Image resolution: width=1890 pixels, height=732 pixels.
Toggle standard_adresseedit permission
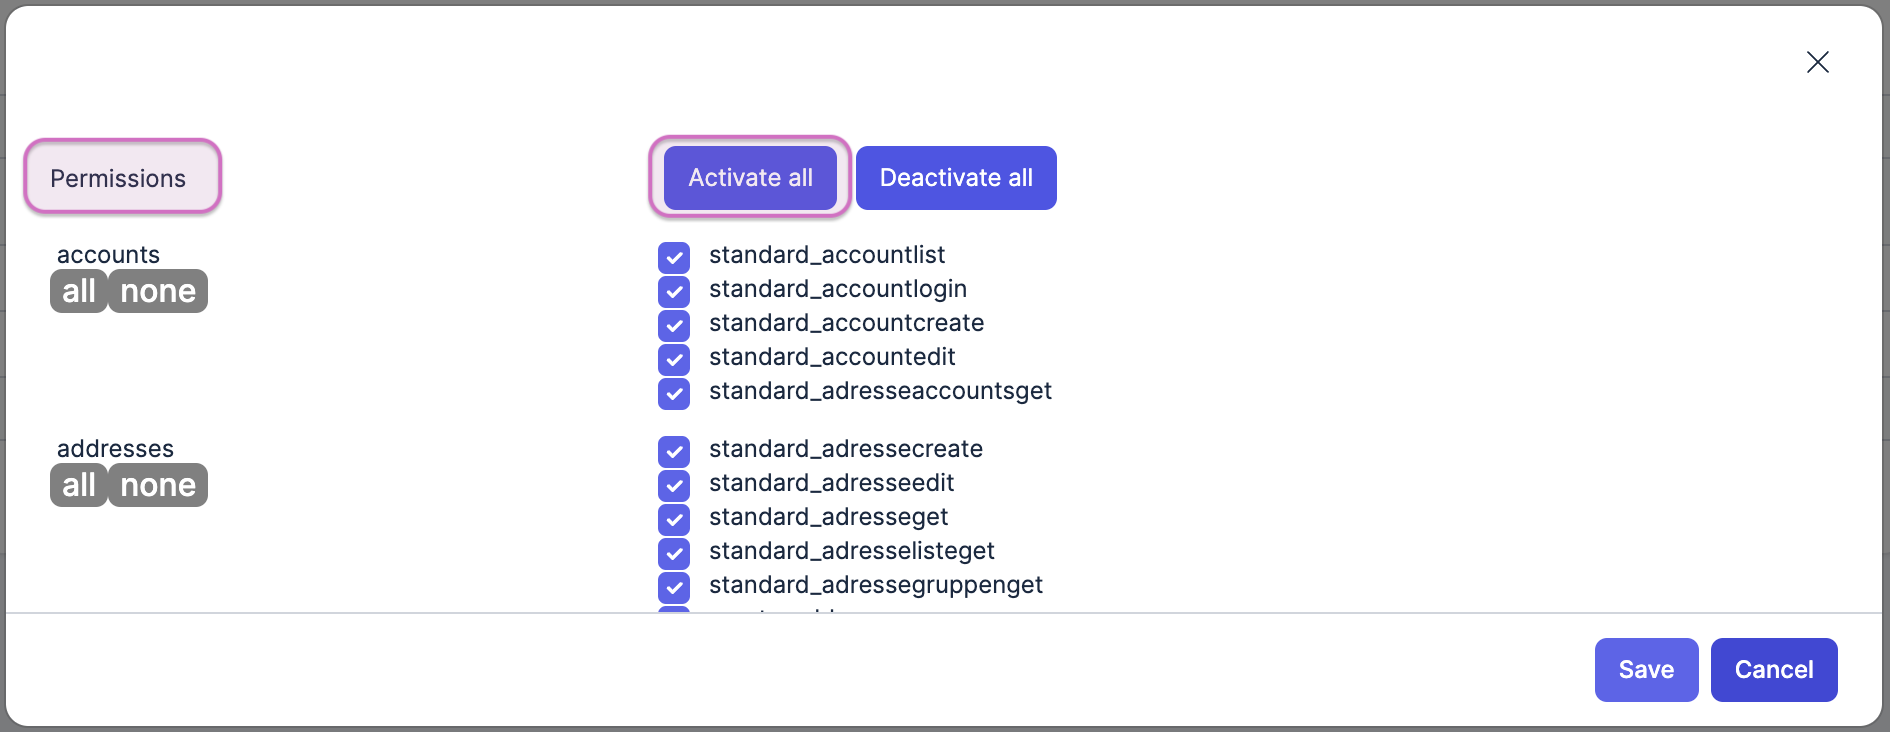674,485
